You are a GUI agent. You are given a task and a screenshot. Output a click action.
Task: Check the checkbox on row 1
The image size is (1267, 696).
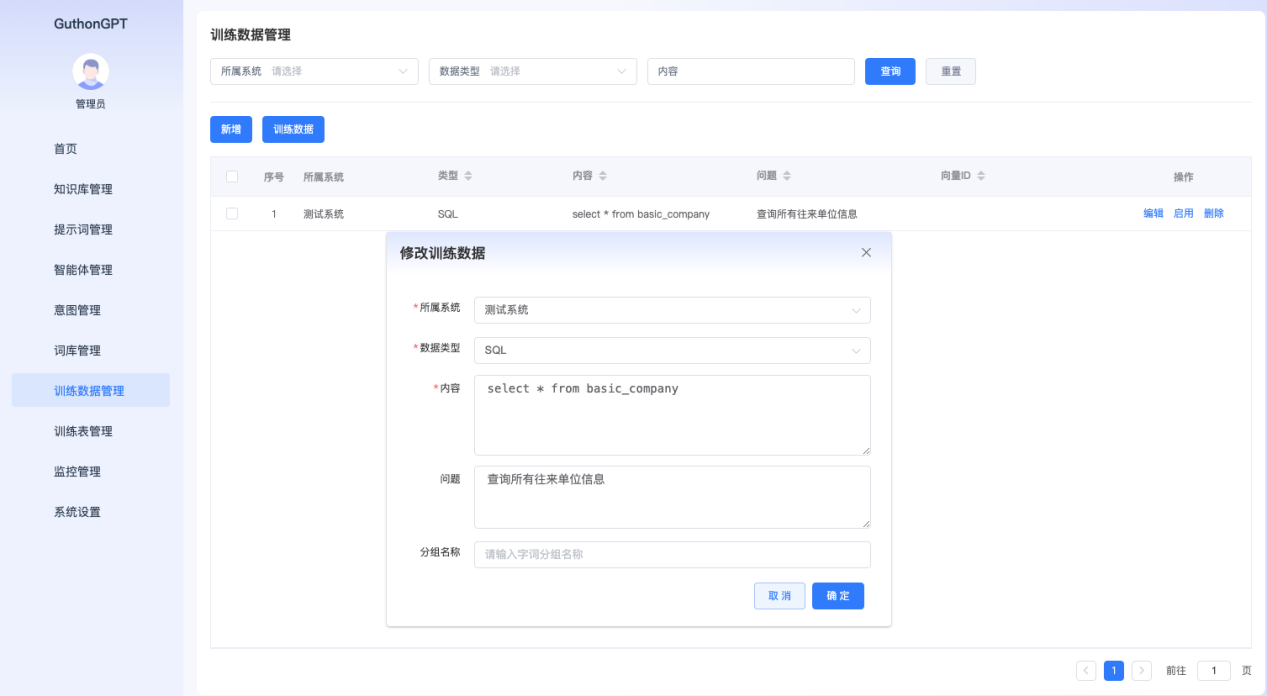point(232,213)
